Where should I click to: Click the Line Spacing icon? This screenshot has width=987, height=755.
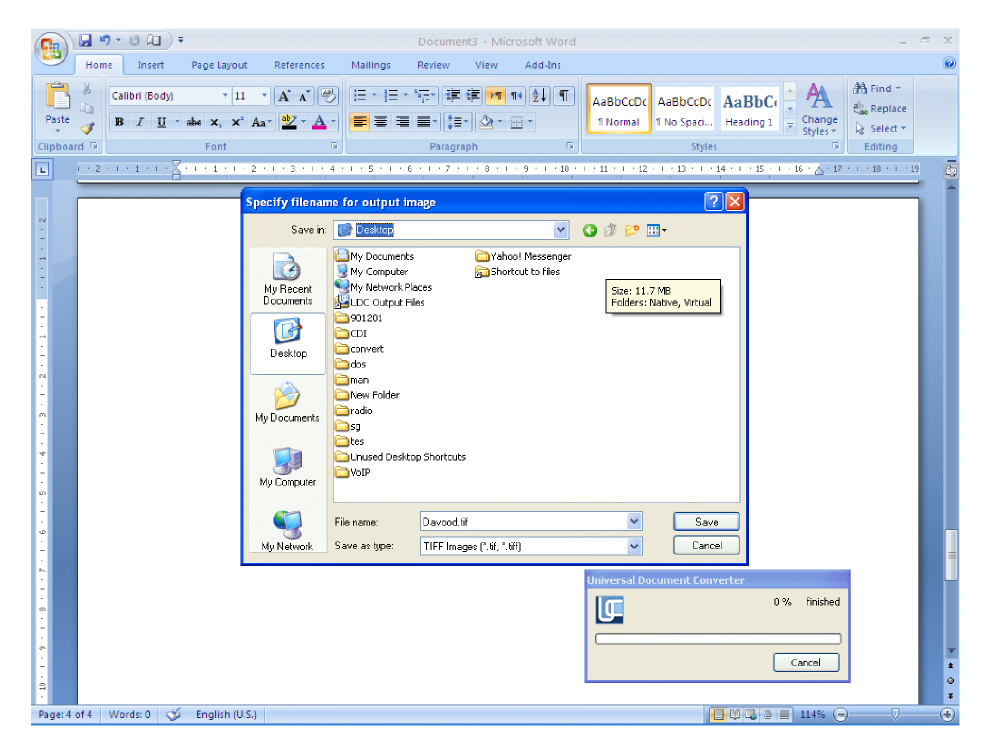click(x=457, y=122)
